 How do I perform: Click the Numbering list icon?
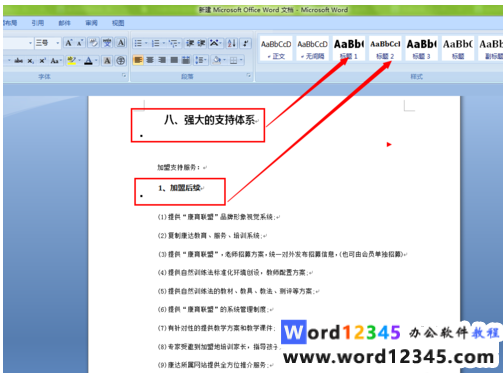(x=155, y=43)
